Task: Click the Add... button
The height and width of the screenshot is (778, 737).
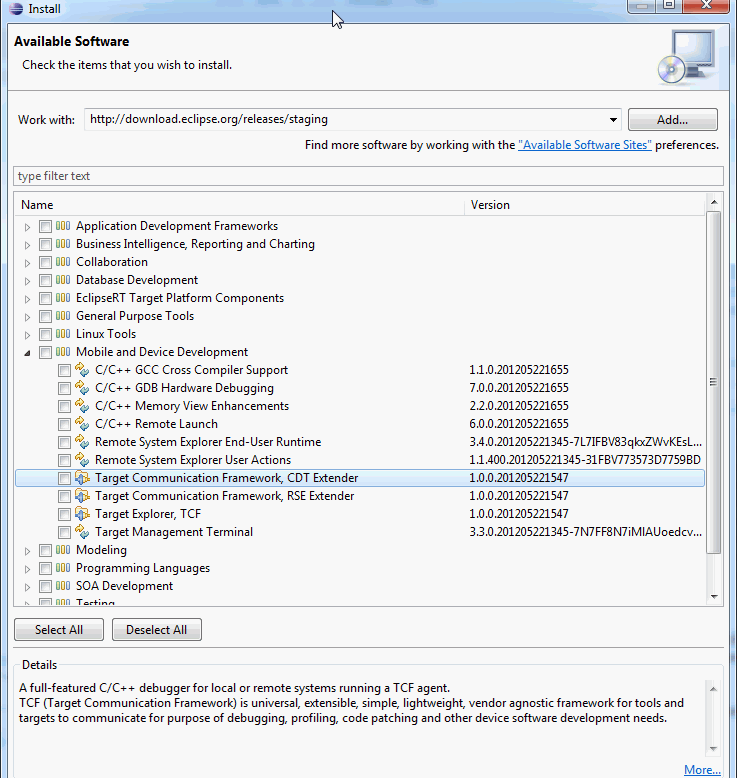Action: pos(672,120)
